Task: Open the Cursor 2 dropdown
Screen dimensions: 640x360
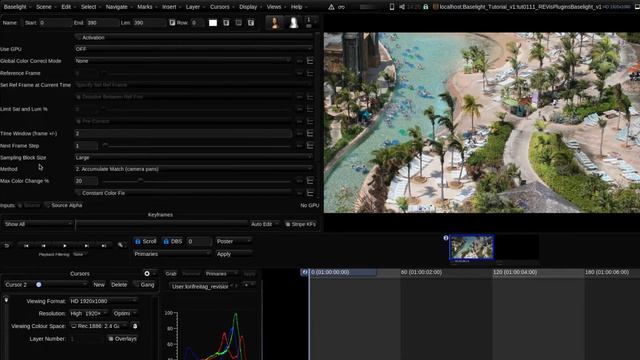Action: 46,284
